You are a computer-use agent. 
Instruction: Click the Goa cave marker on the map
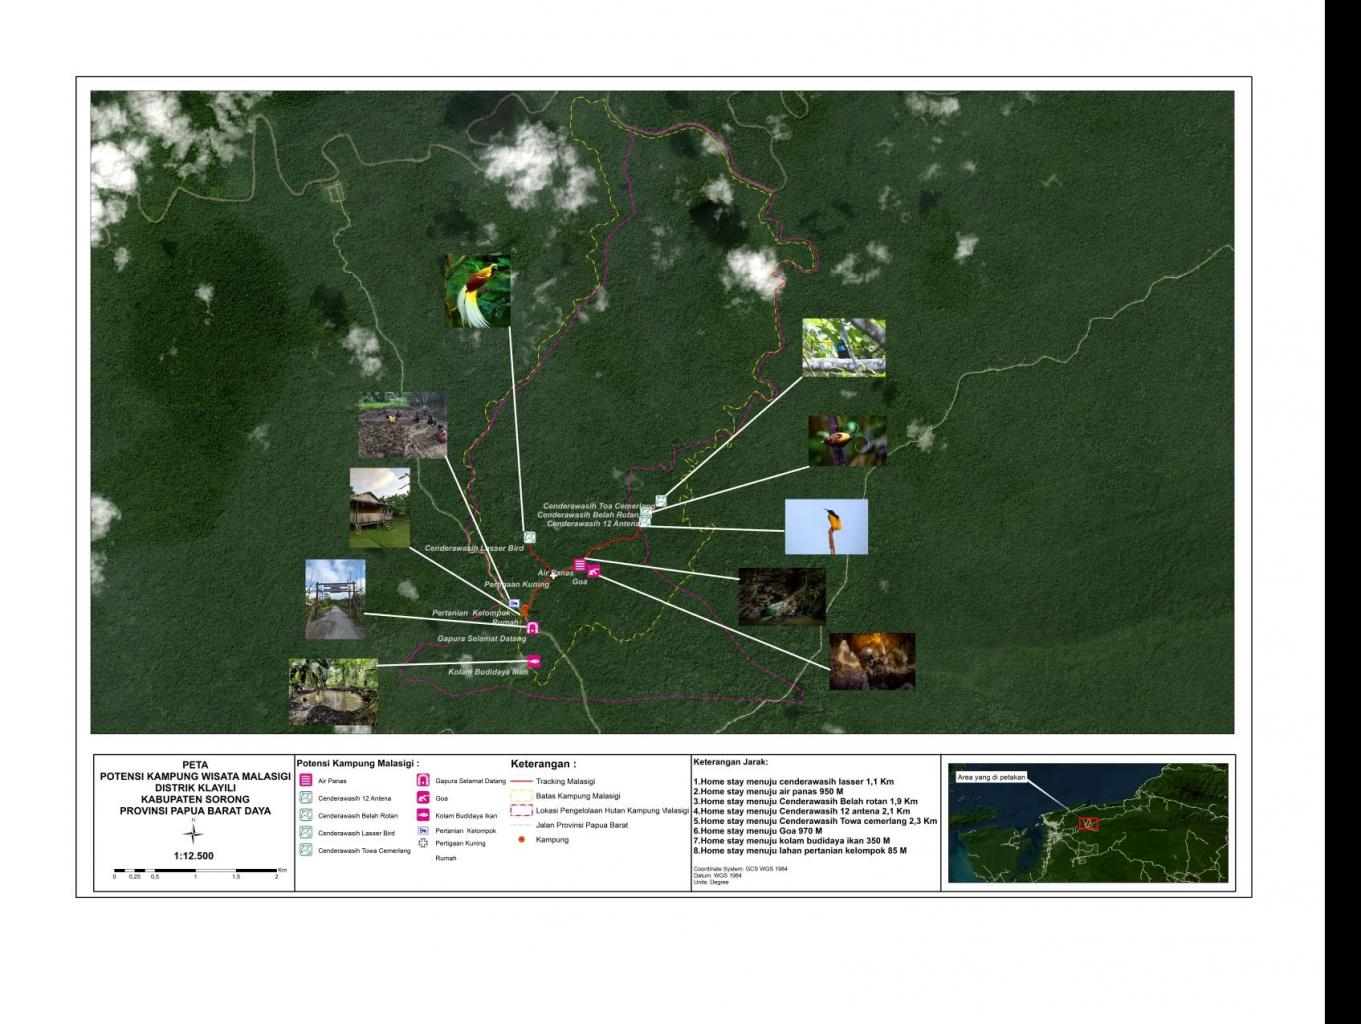click(x=594, y=572)
